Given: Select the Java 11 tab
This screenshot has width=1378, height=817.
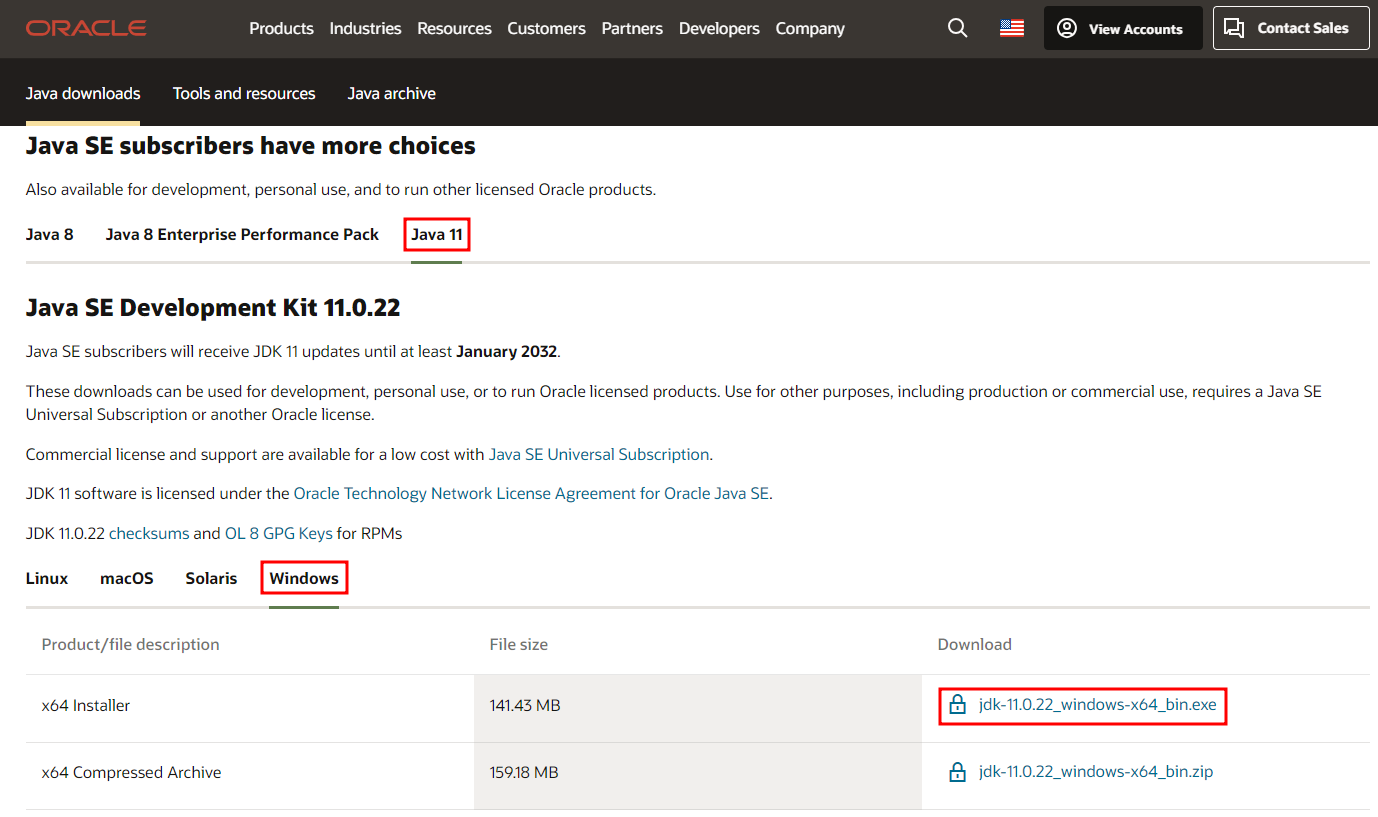Looking at the screenshot, I should (x=437, y=234).
